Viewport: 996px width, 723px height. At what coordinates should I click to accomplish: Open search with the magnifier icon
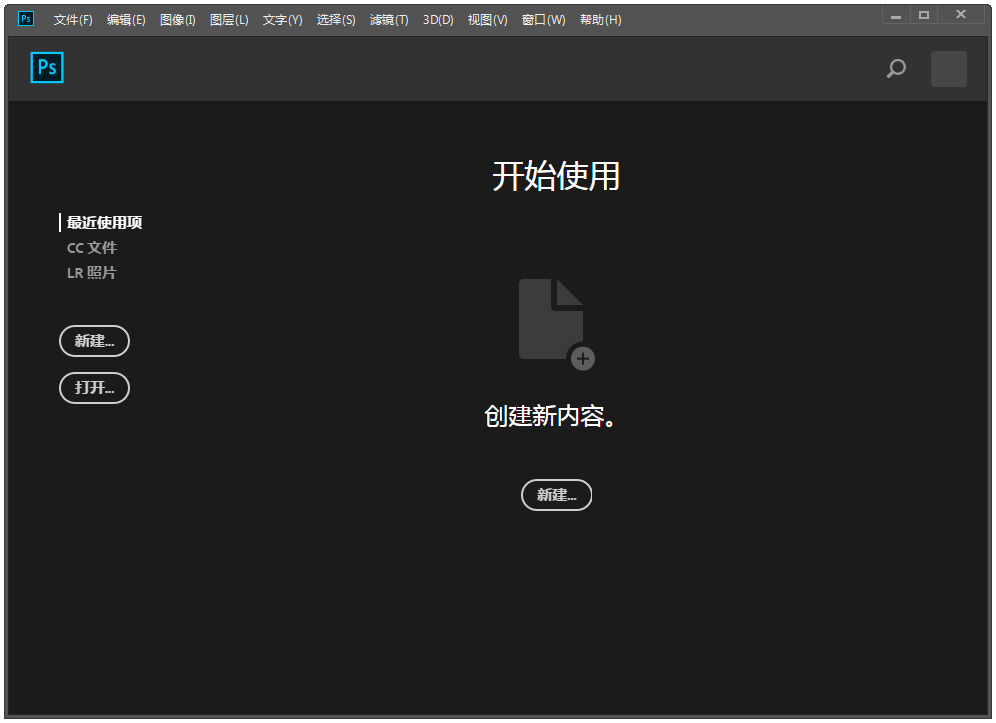point(896,68)
